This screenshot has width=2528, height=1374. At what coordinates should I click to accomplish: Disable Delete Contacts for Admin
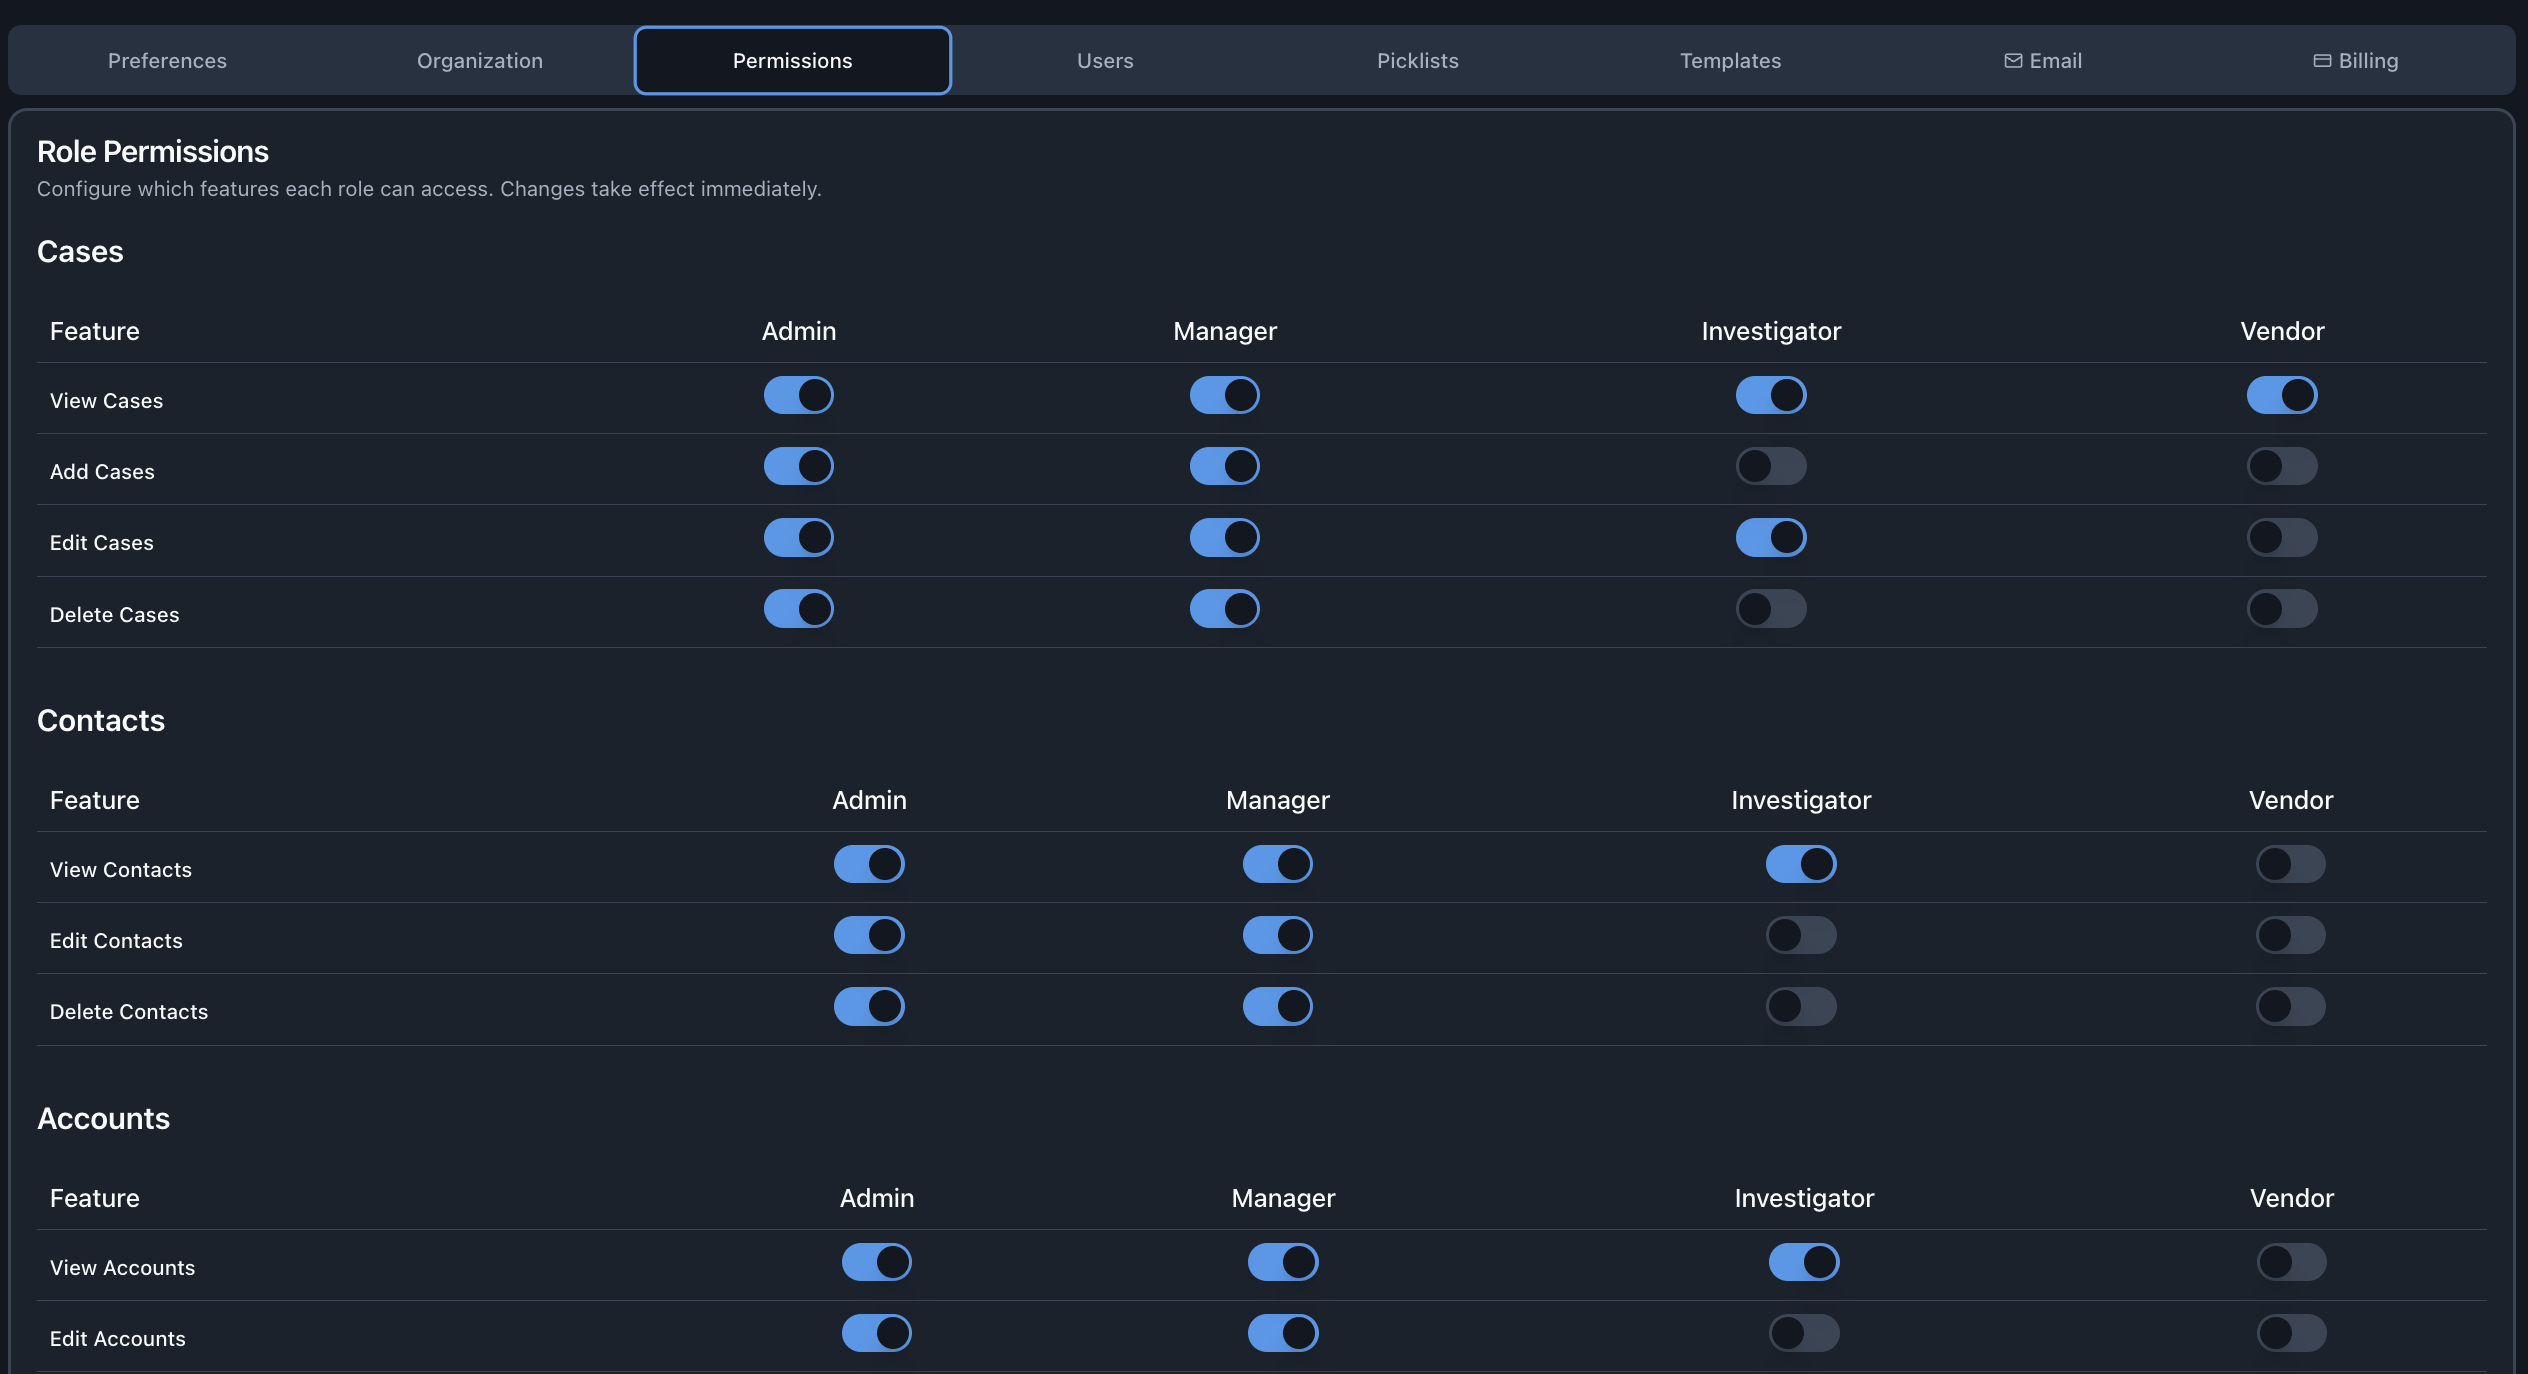click(869, 1006)
